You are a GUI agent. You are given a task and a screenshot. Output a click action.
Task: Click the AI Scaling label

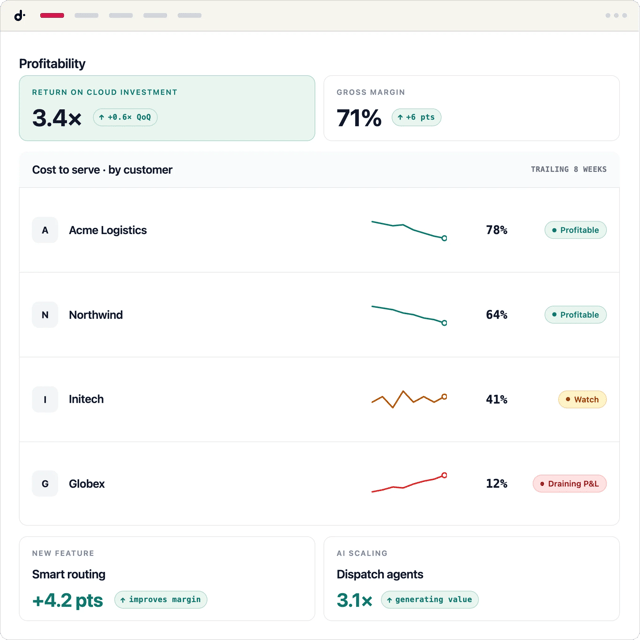click(x=362, y=553)
